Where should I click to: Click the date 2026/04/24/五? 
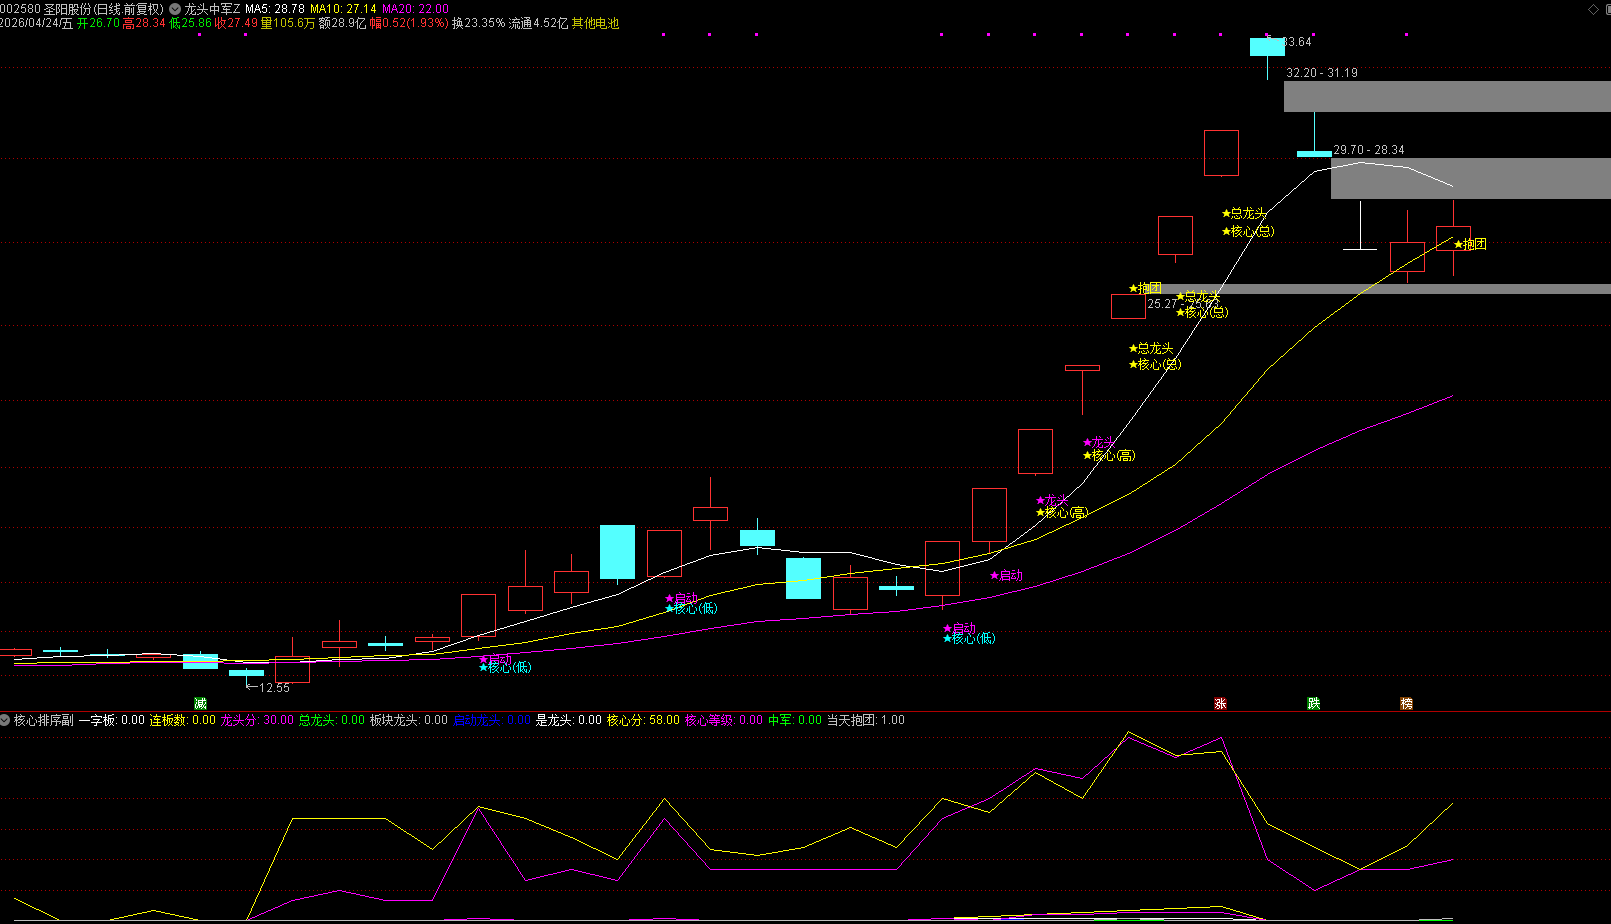[x=37, y=23]
